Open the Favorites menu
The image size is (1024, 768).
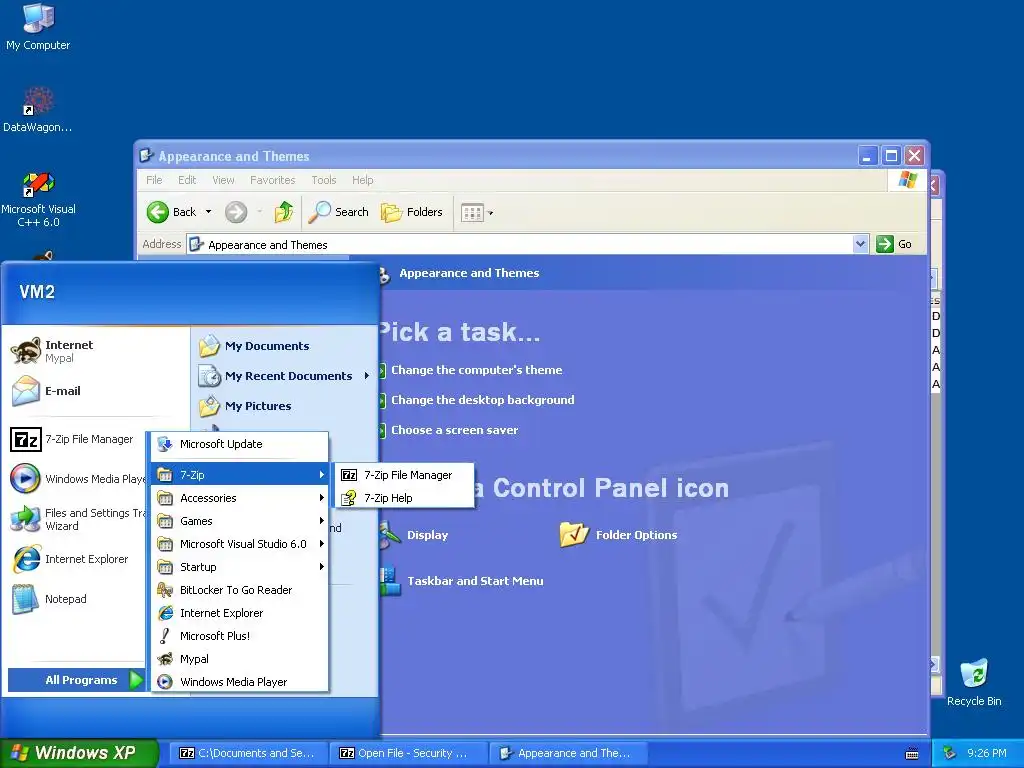[x=272, y=180]
